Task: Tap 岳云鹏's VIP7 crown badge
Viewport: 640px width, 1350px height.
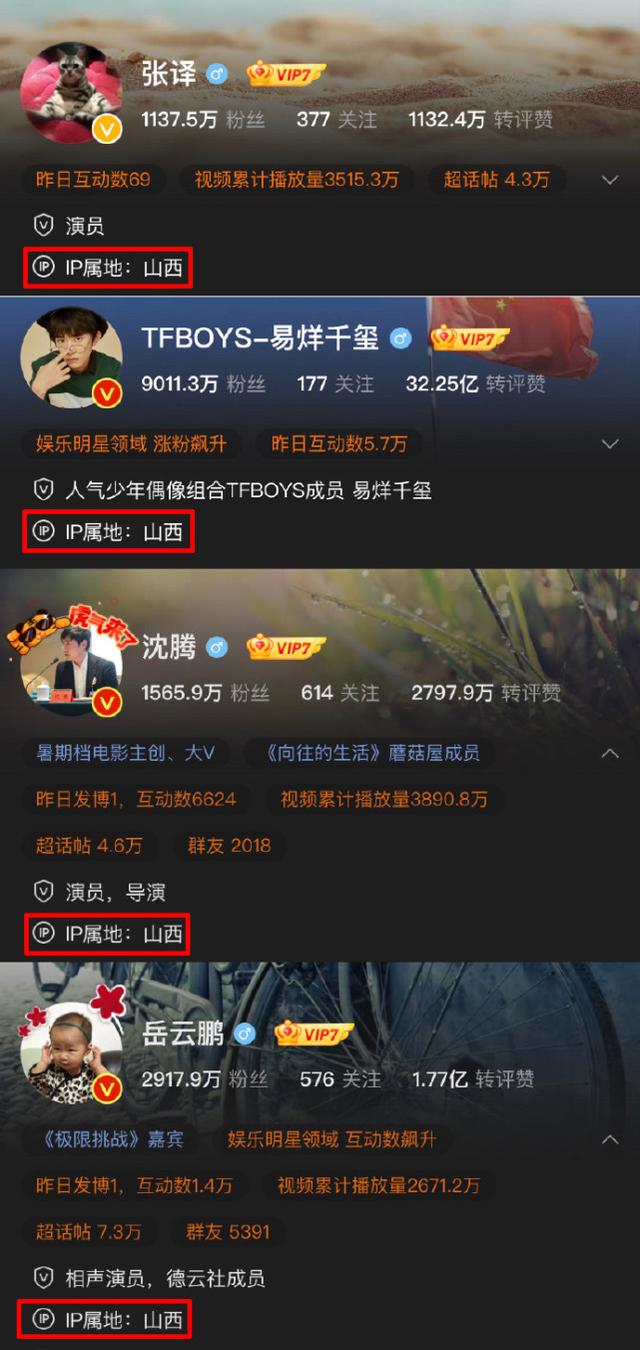Action: click(314, 1033)
